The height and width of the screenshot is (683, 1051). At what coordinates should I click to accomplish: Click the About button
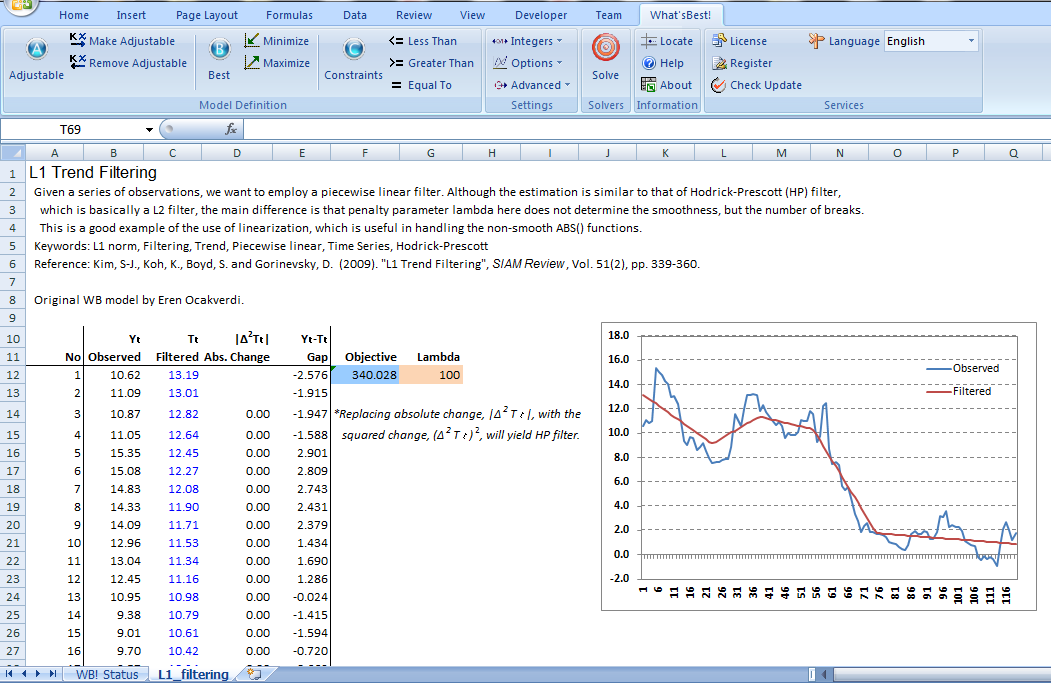pyautogui.click(x=666, y=85)
